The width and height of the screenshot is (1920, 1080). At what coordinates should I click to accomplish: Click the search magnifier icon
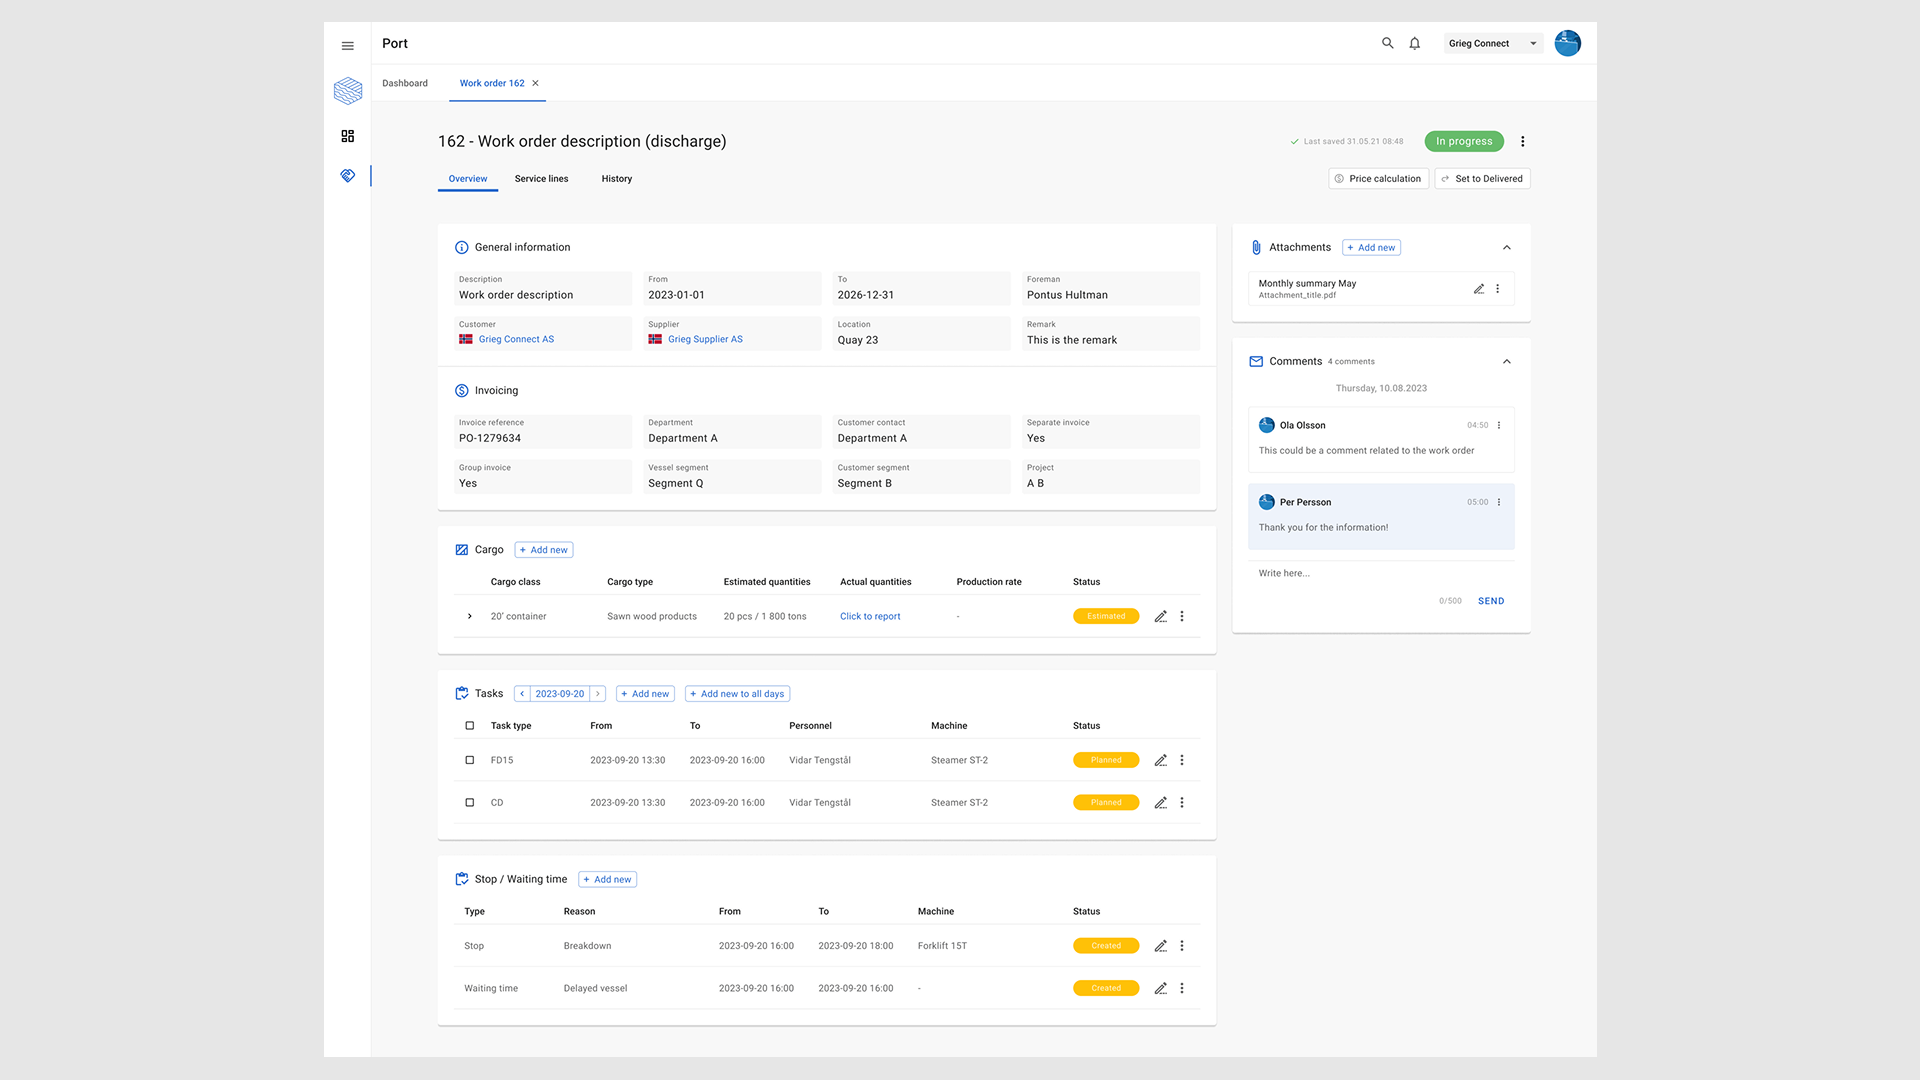pos(1387,43)
